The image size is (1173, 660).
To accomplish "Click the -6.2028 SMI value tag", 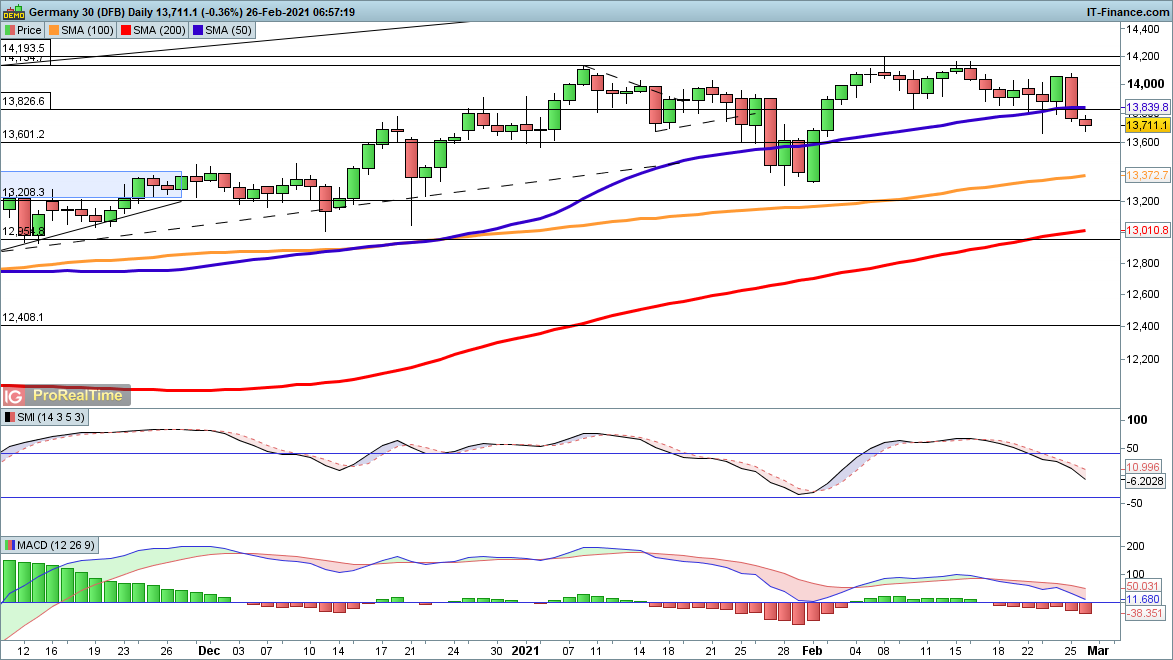I will click(1145, 481).
